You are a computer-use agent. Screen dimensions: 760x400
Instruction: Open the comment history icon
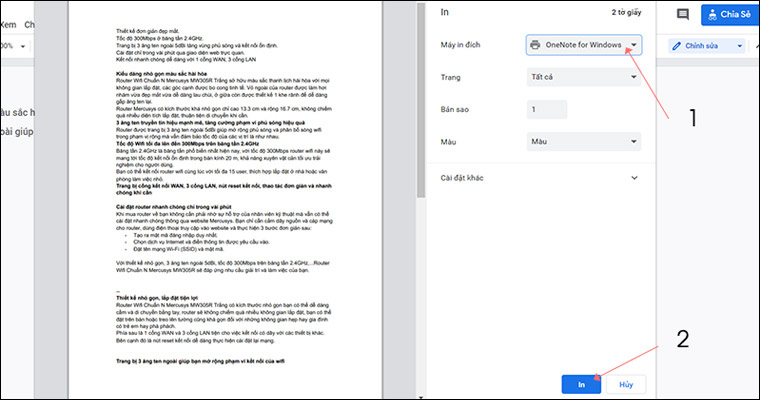[x=683, y=14]
